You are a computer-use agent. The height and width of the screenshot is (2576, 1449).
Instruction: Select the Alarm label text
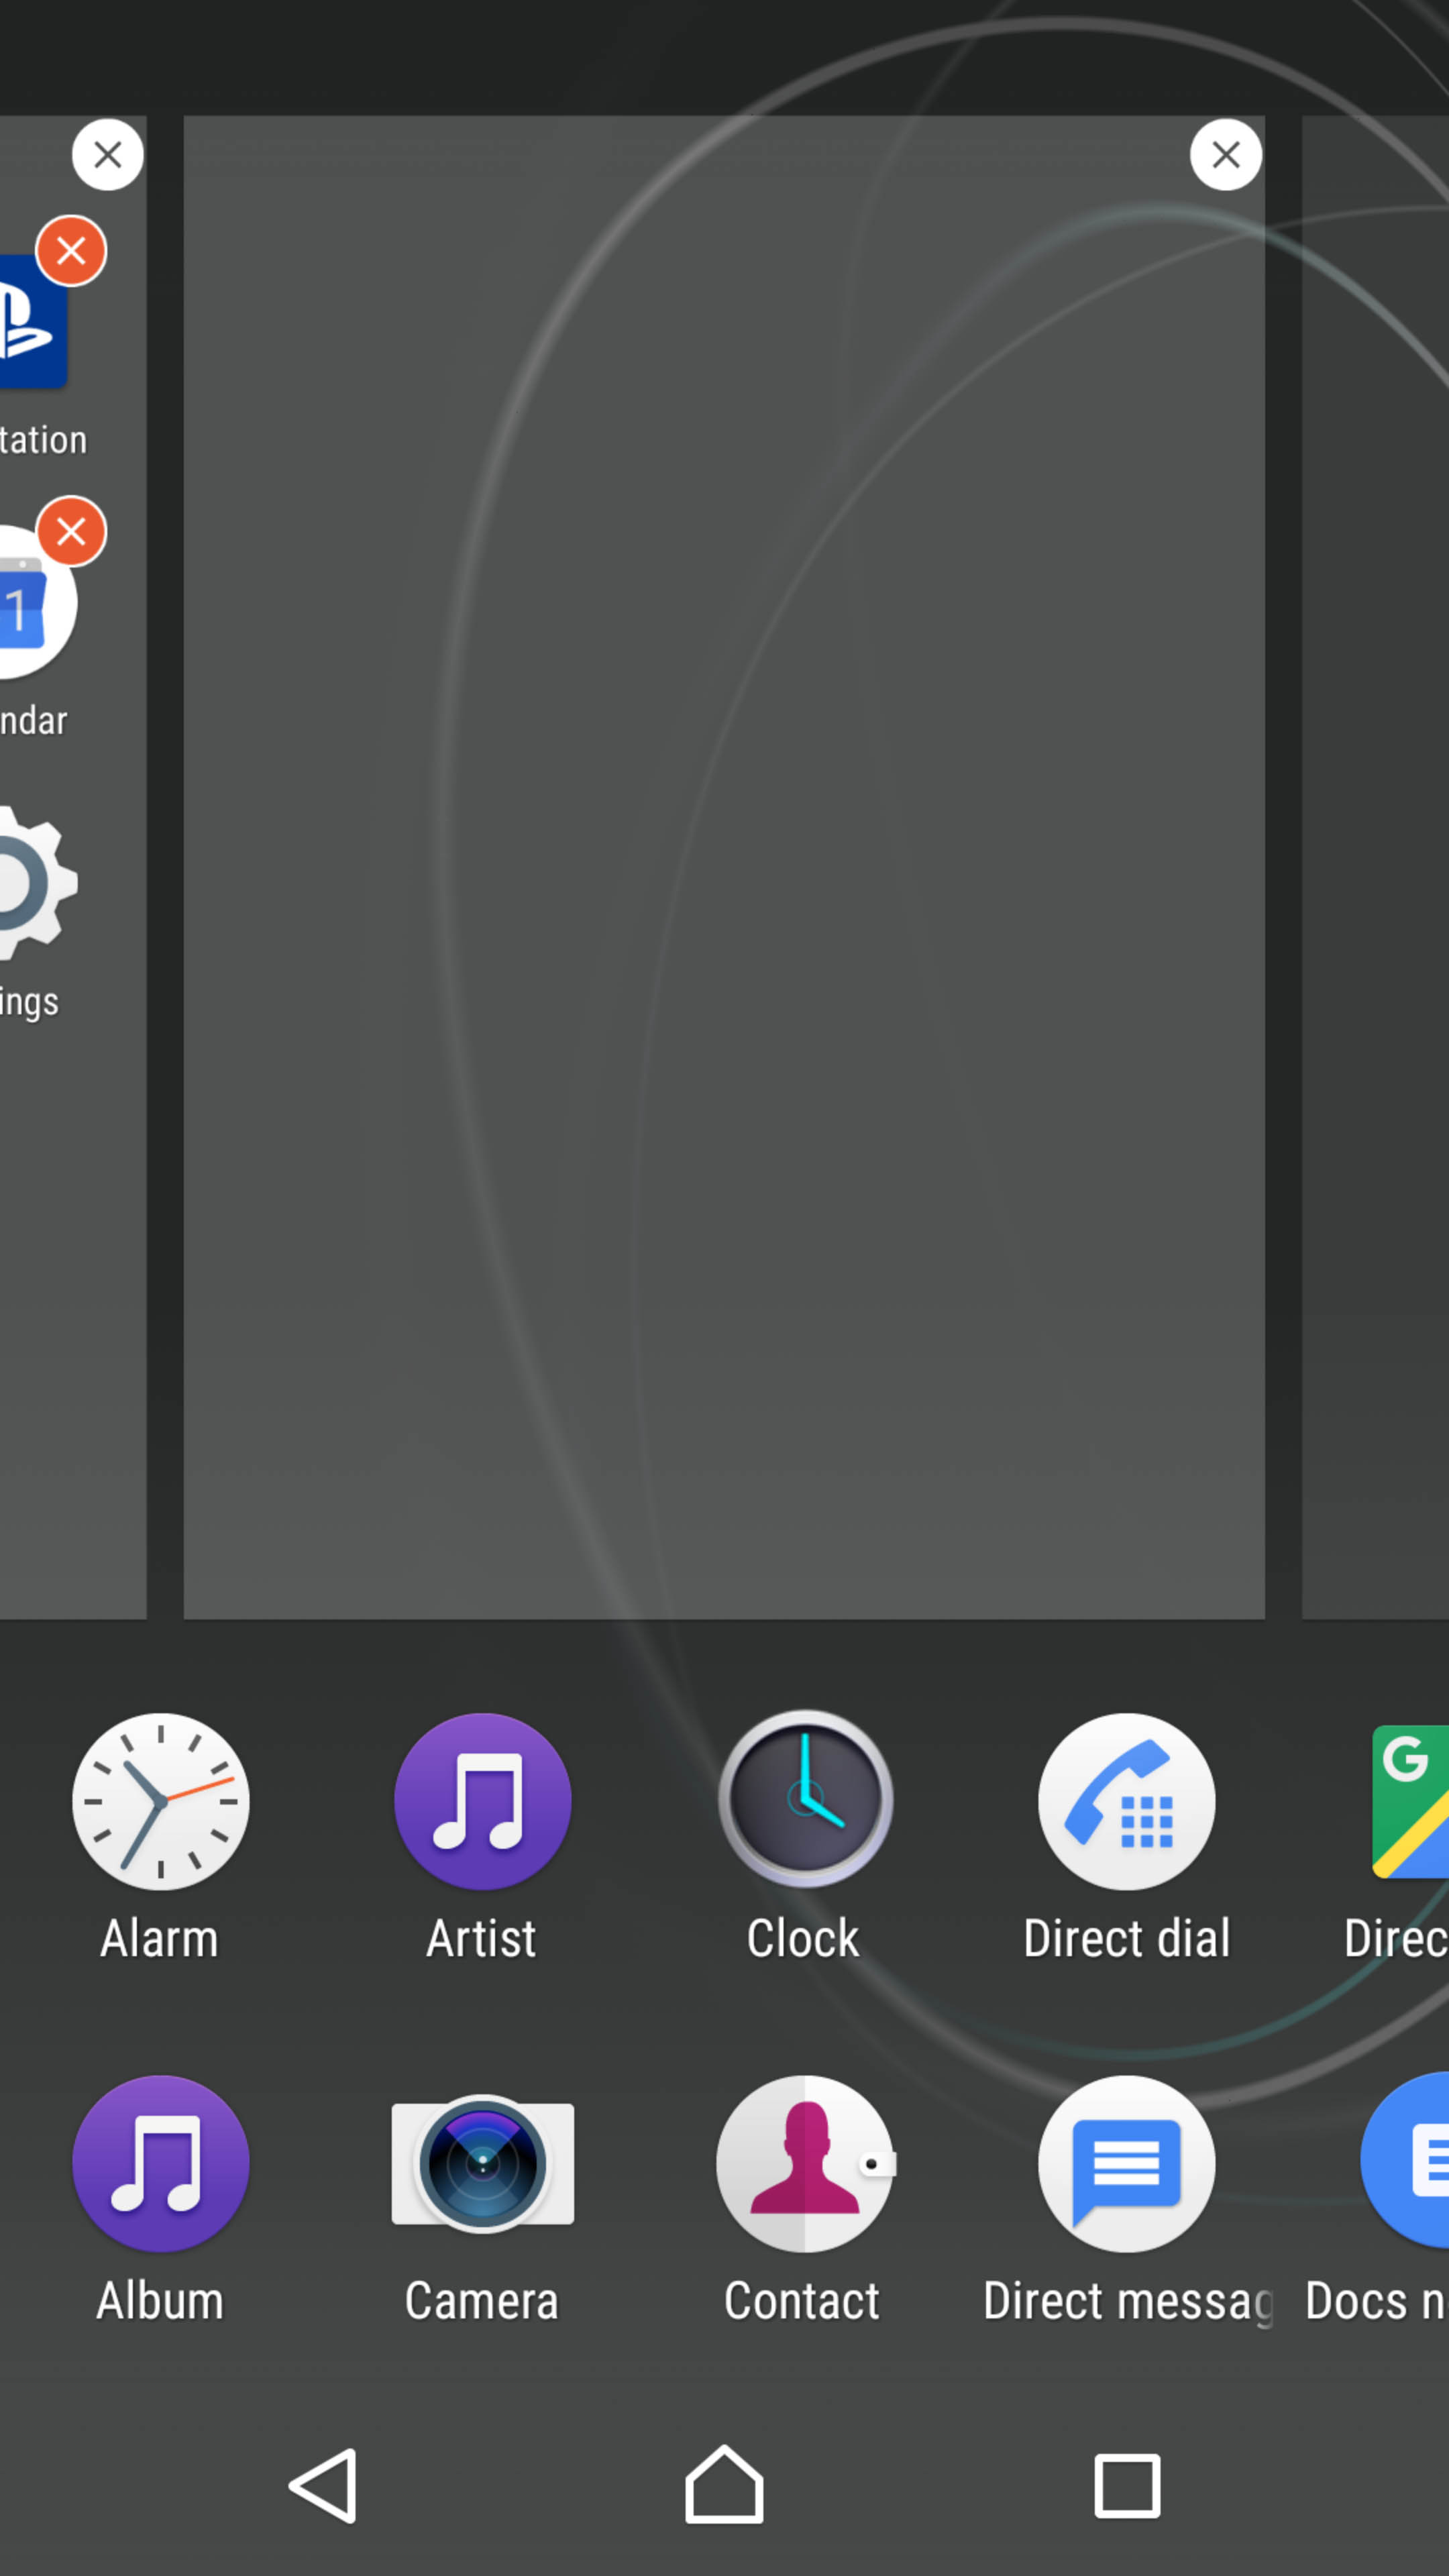160,1939
